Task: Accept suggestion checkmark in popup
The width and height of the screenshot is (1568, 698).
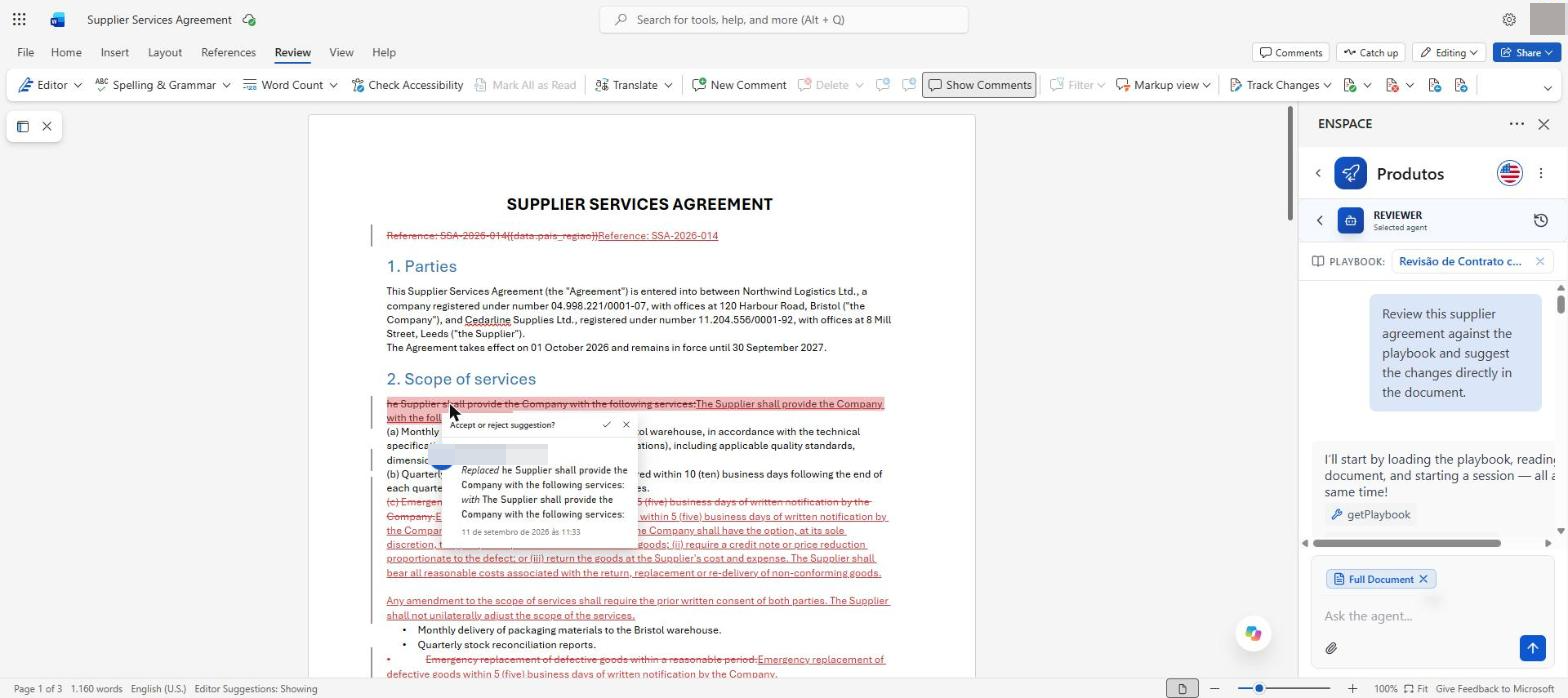Action: tap(606, 425)
